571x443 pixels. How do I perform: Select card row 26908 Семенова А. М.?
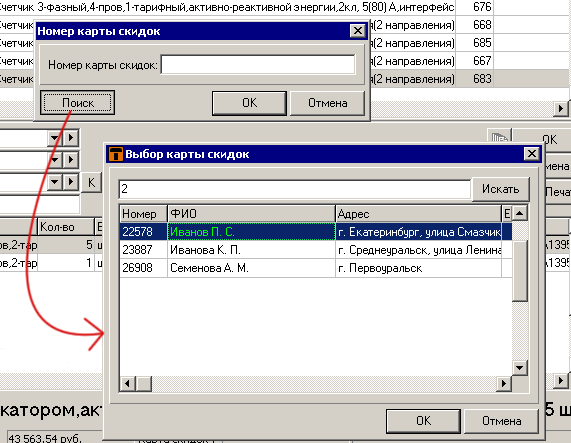[x=315, y=268]
